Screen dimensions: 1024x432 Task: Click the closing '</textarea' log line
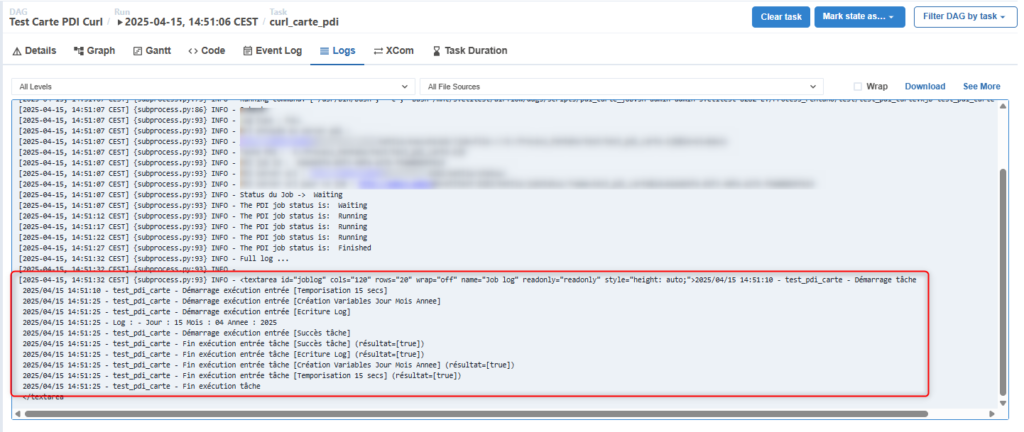42,397
